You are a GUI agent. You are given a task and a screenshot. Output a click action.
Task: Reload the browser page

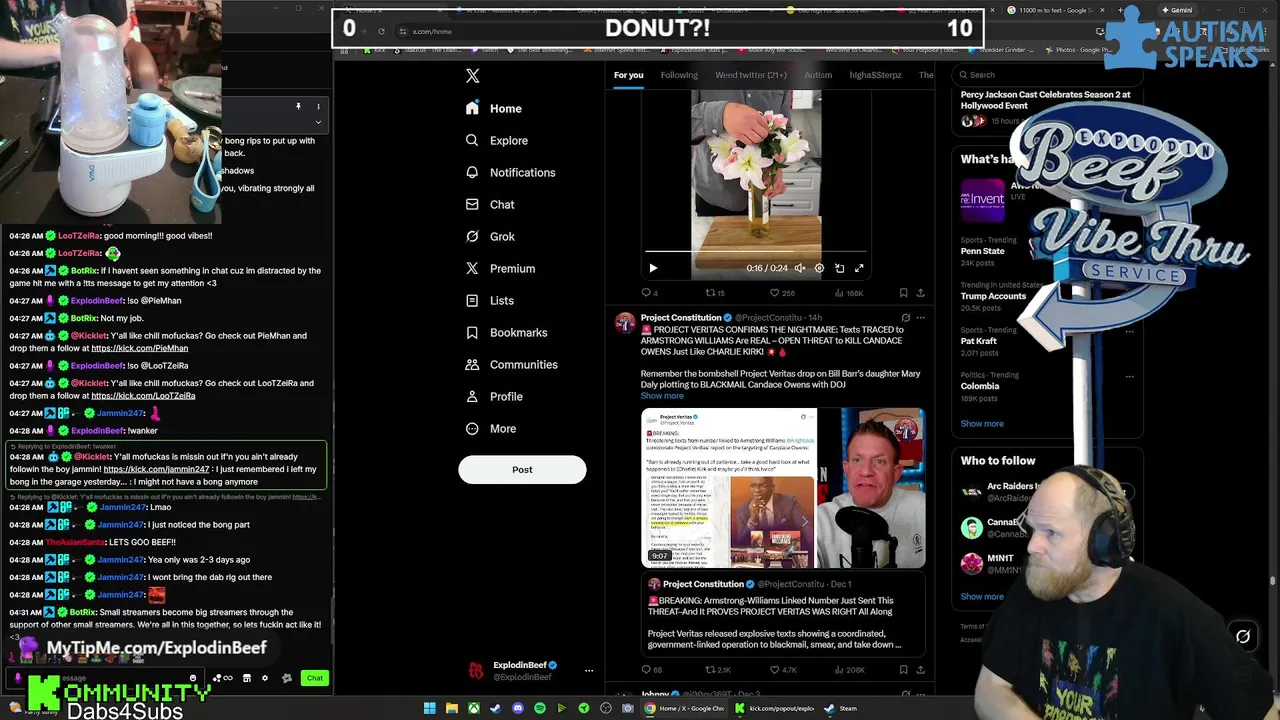[x=381, y=31]
